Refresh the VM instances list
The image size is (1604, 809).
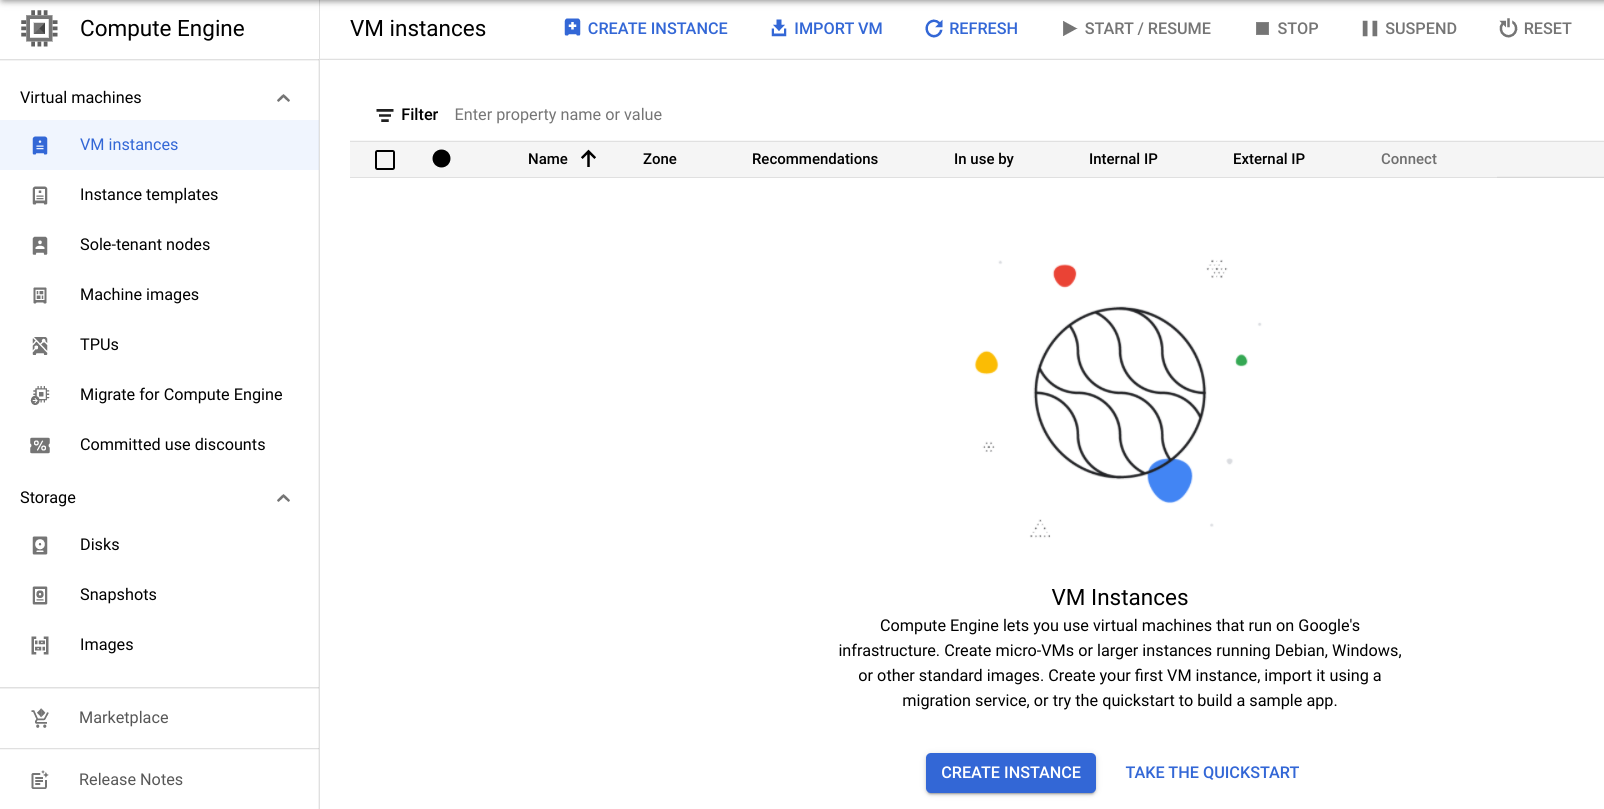coord(971,28)
